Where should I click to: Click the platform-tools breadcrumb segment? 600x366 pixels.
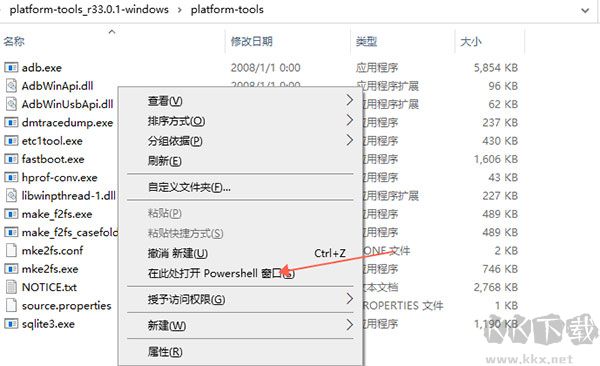coord(227,10)
